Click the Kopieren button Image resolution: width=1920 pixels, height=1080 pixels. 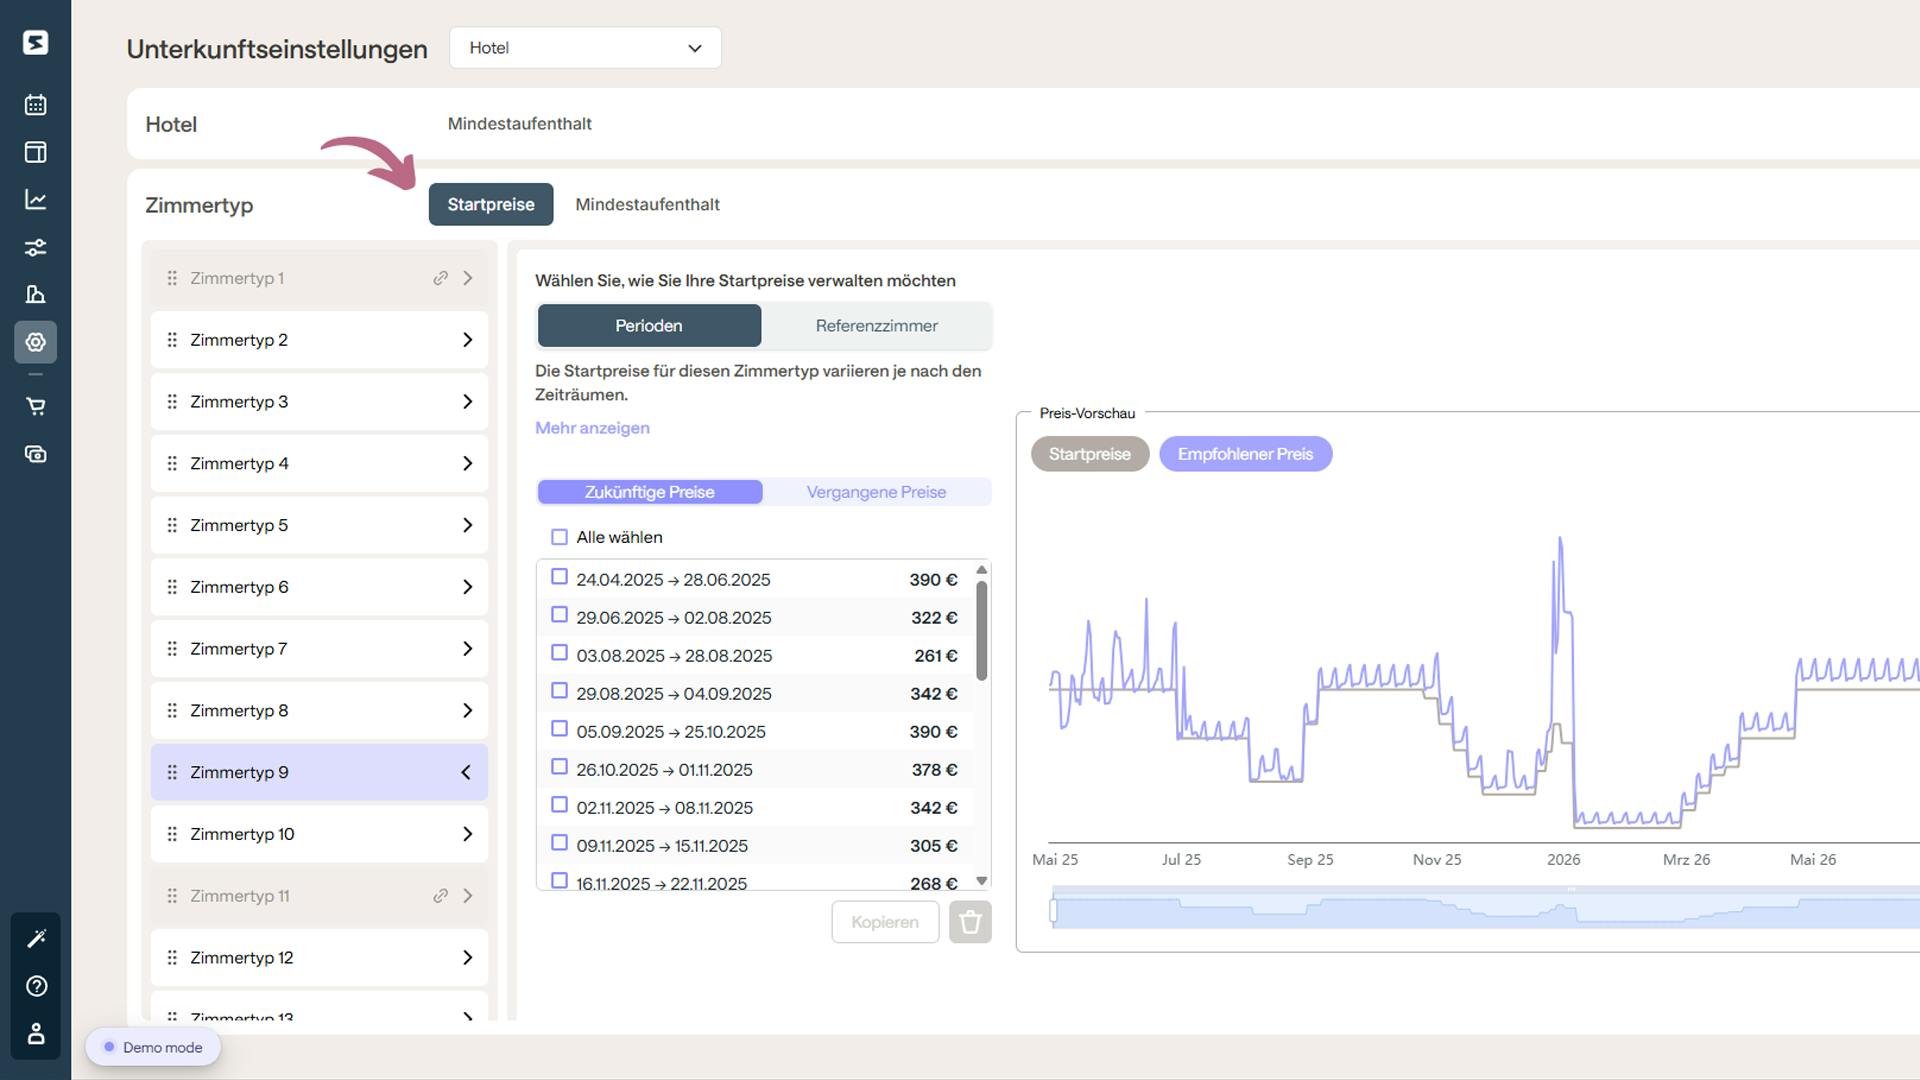(885, 922)
